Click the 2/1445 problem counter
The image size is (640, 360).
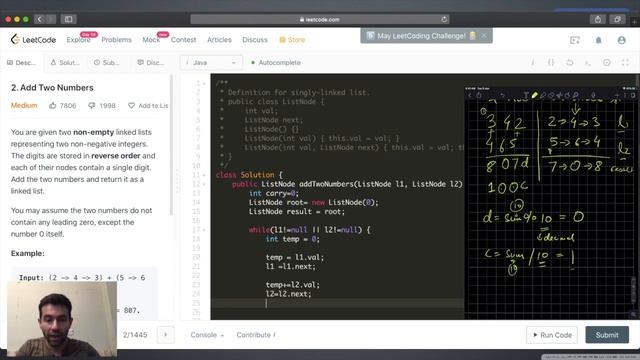point(135,335)
